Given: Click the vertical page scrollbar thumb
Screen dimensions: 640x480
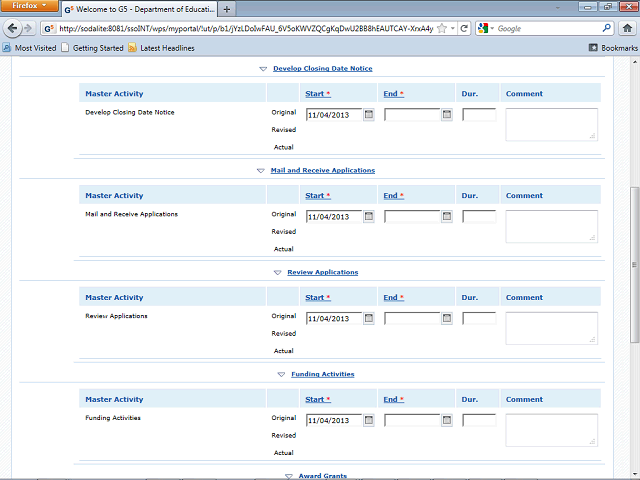Looking at the screenshot, I should (634, 264).
